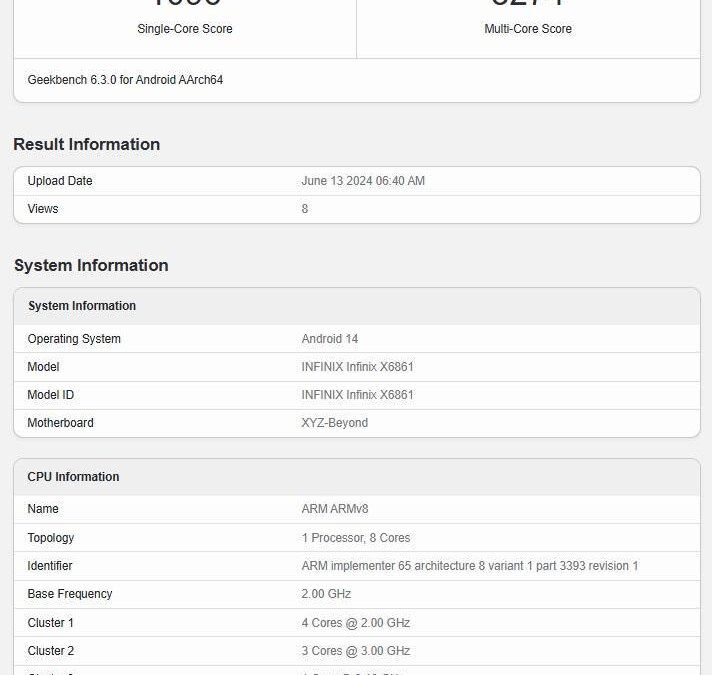The height and width of the screenshot is (675, 712).
Task: Click the Topology row label
Action: pyautogui.click(x=51, y=538)
